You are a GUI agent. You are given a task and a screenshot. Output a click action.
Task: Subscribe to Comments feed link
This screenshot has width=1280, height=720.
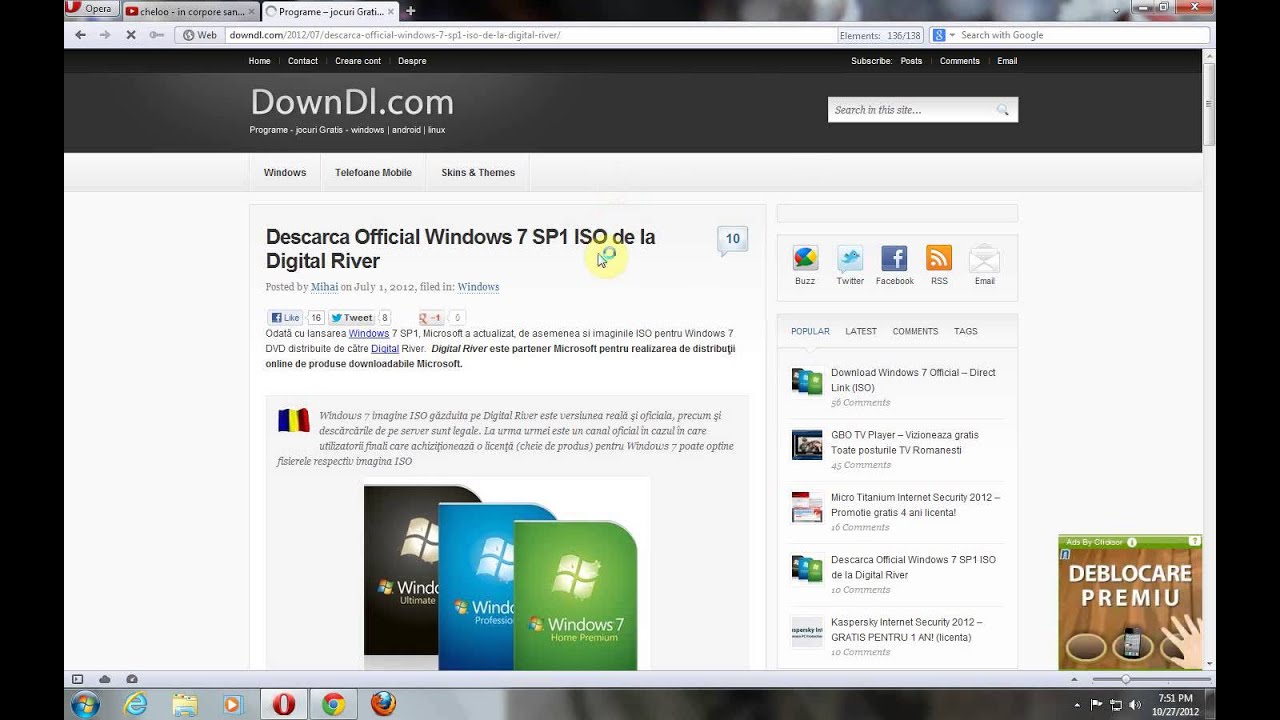[960, 61]
